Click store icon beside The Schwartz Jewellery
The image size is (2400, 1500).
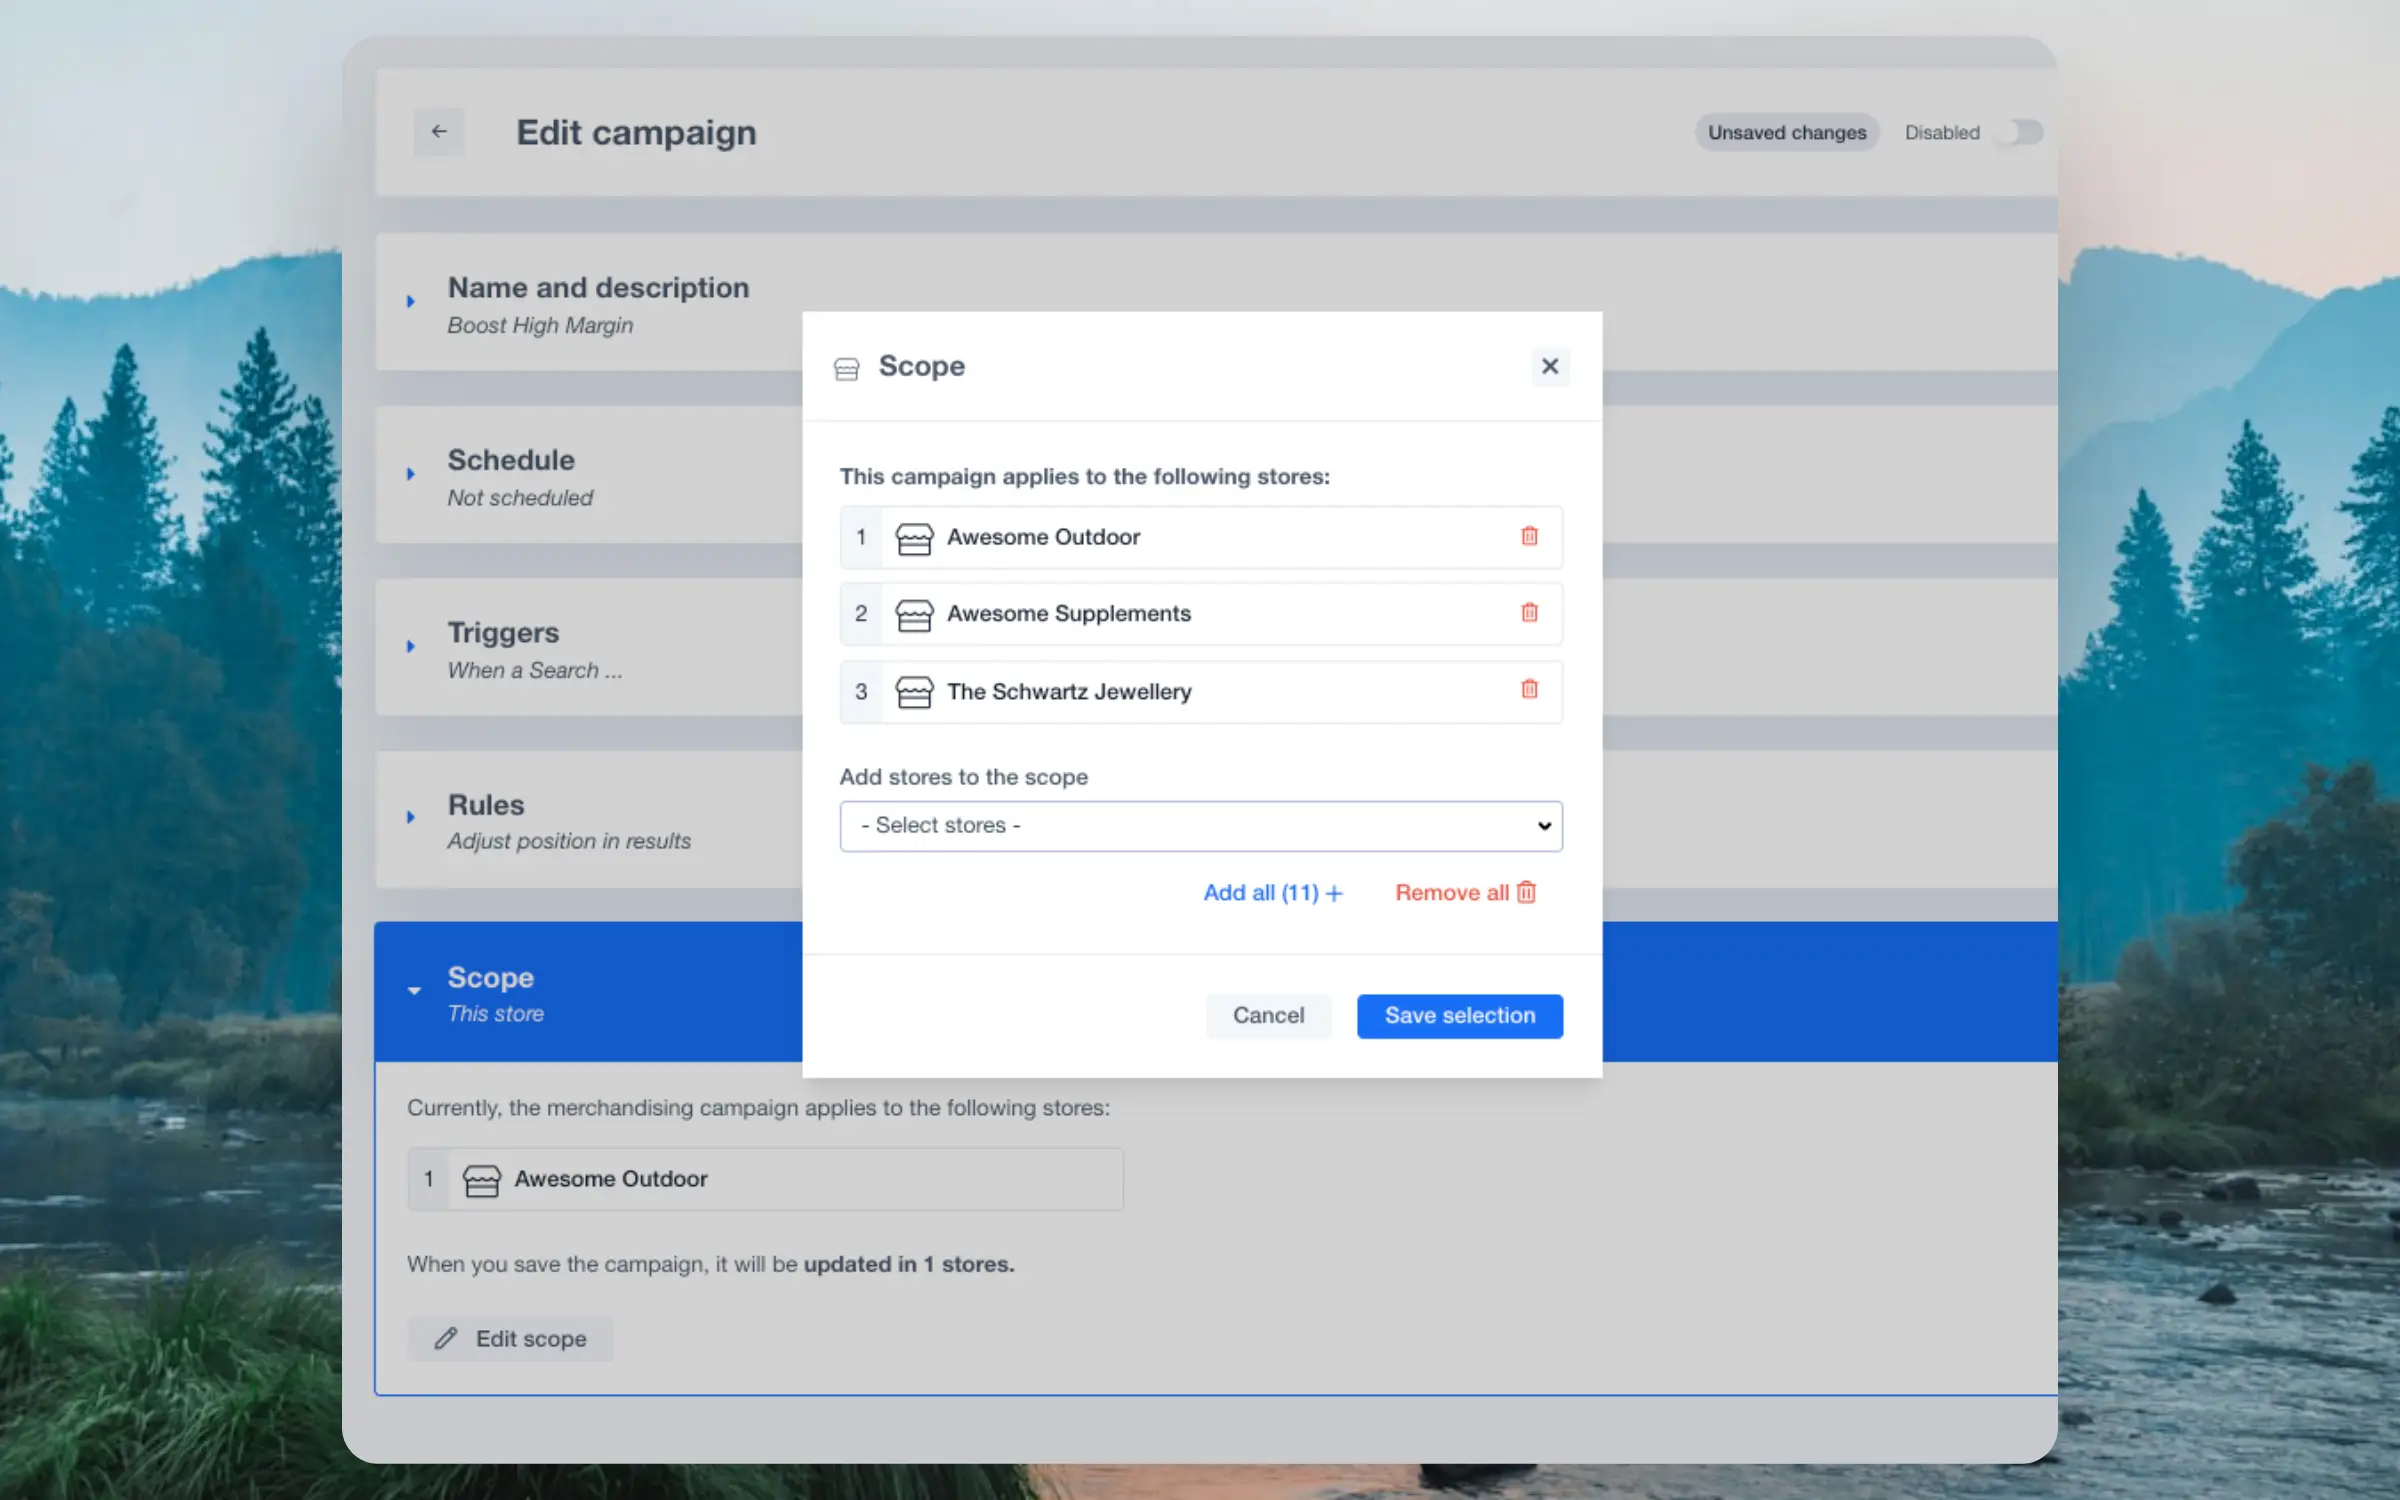(913, 691)
